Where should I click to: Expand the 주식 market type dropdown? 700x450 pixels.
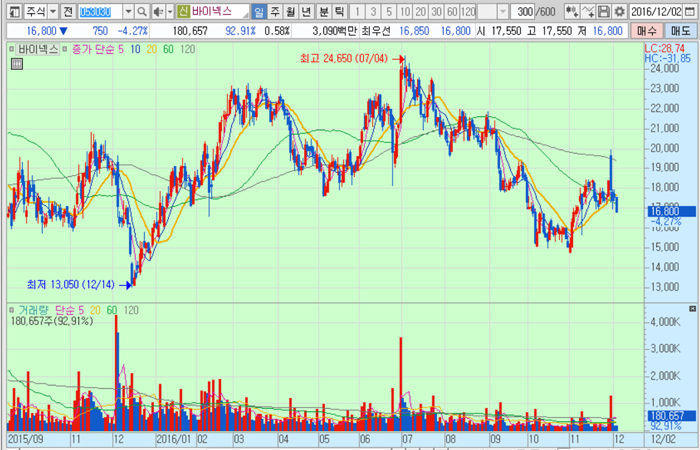tap(52, 11)
